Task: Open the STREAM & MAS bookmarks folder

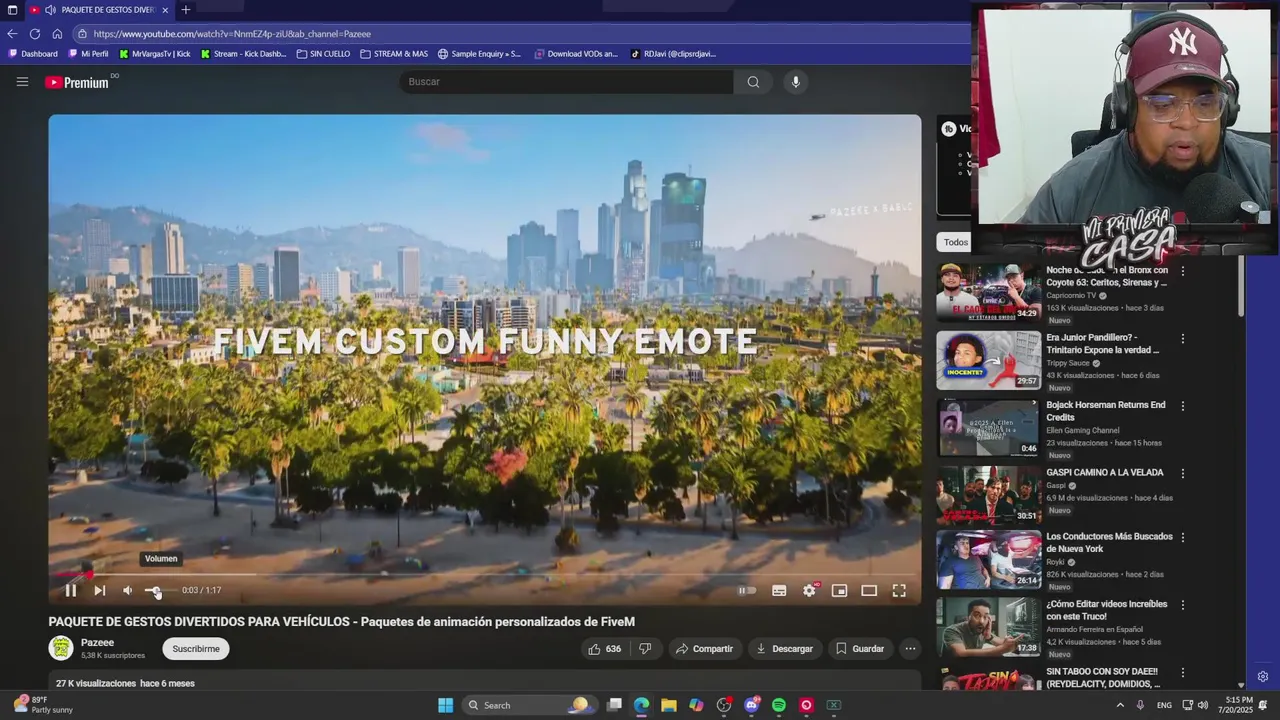Action: tap(394, 54)
